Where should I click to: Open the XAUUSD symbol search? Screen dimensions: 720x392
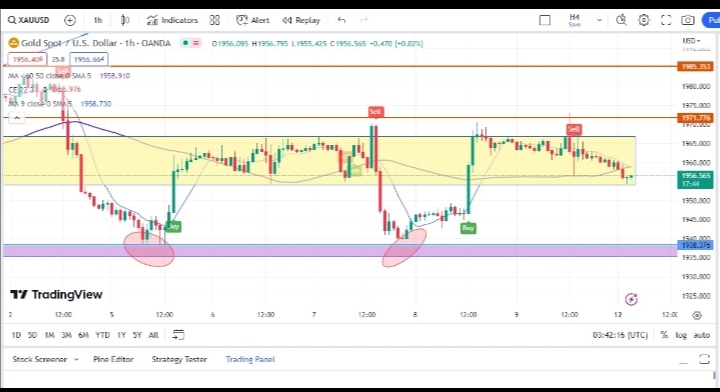(29, 20)
